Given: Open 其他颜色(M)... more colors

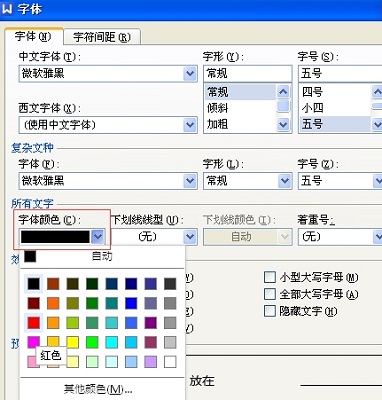Looking at the screenshot, I should tap(98, 389).
